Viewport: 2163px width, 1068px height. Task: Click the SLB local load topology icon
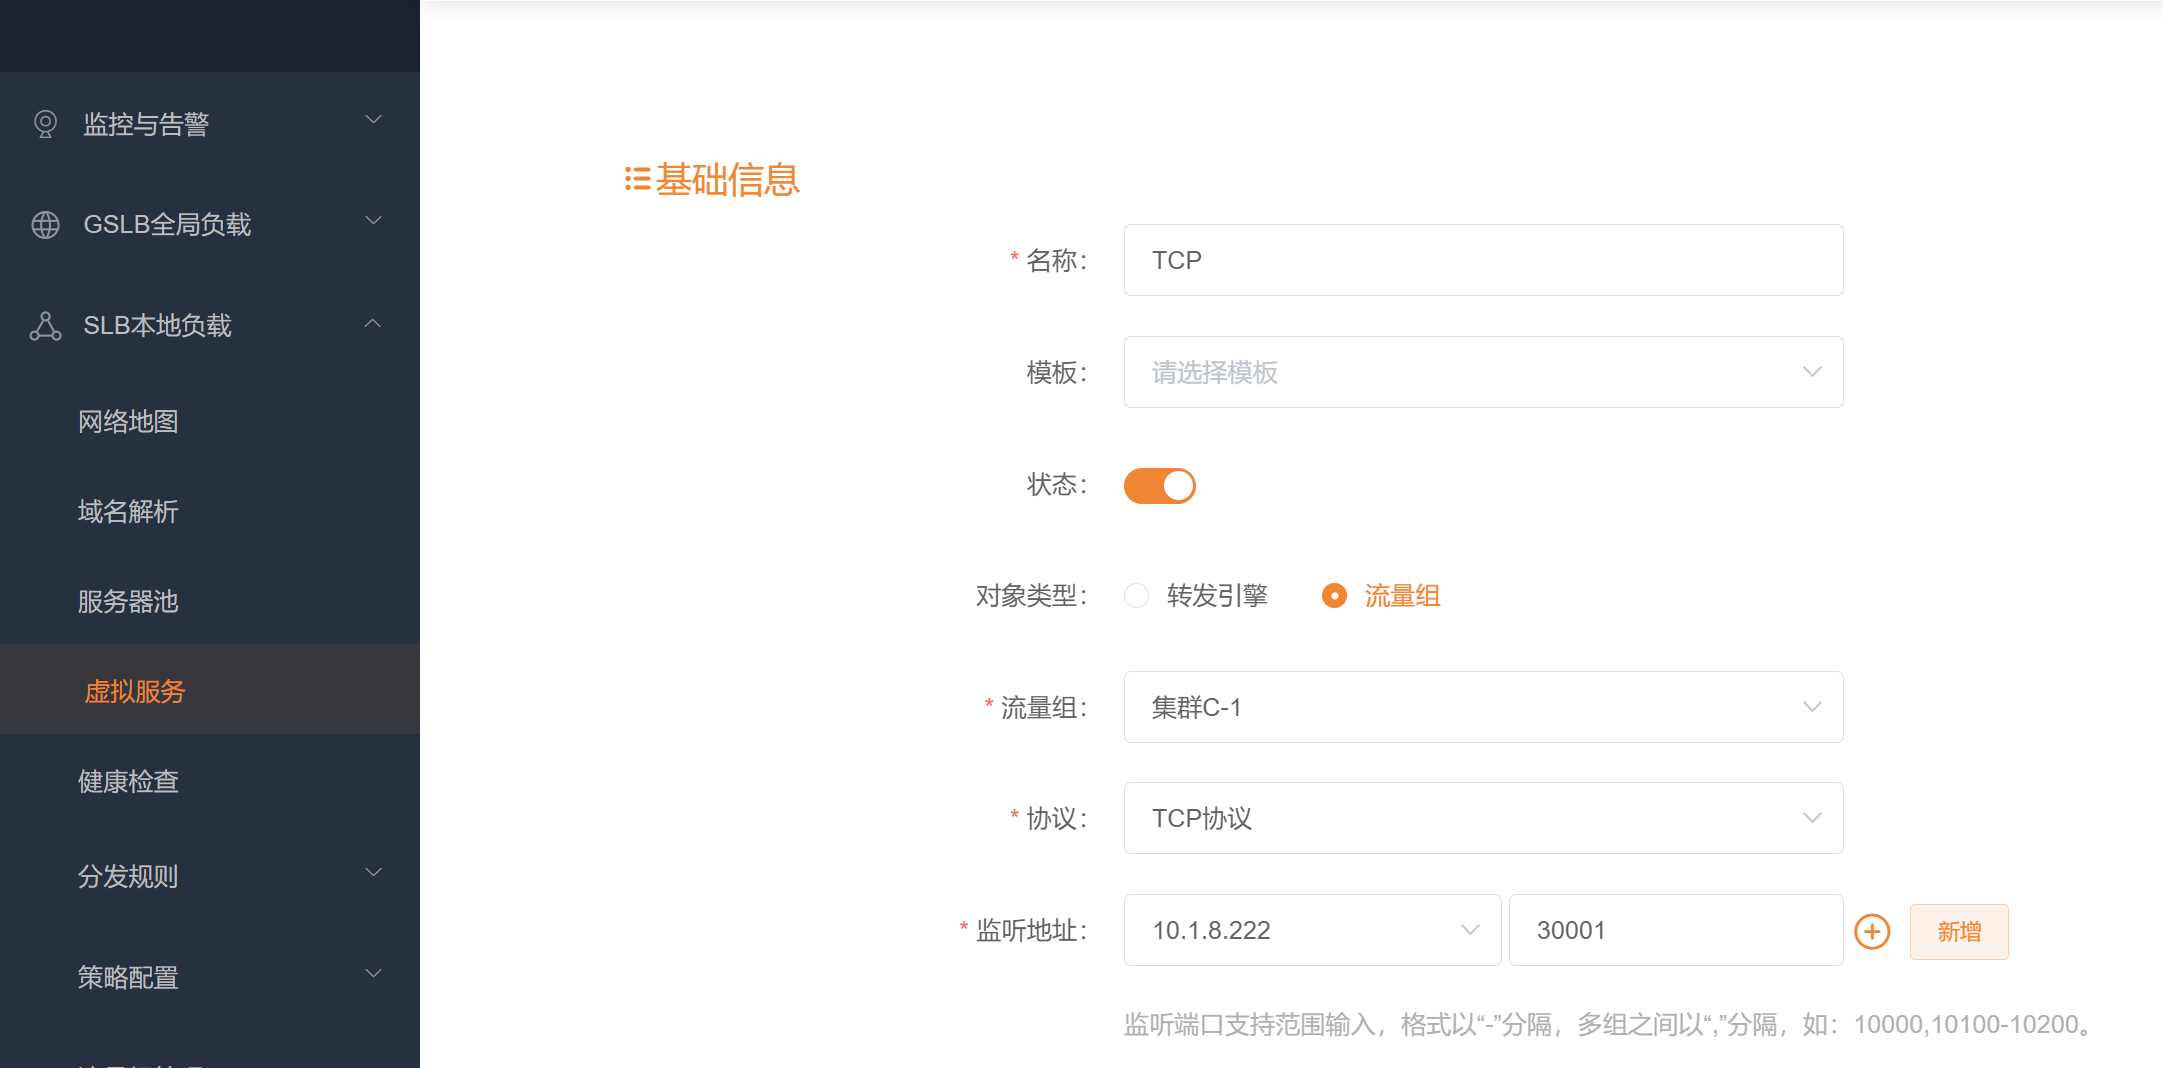45,326
